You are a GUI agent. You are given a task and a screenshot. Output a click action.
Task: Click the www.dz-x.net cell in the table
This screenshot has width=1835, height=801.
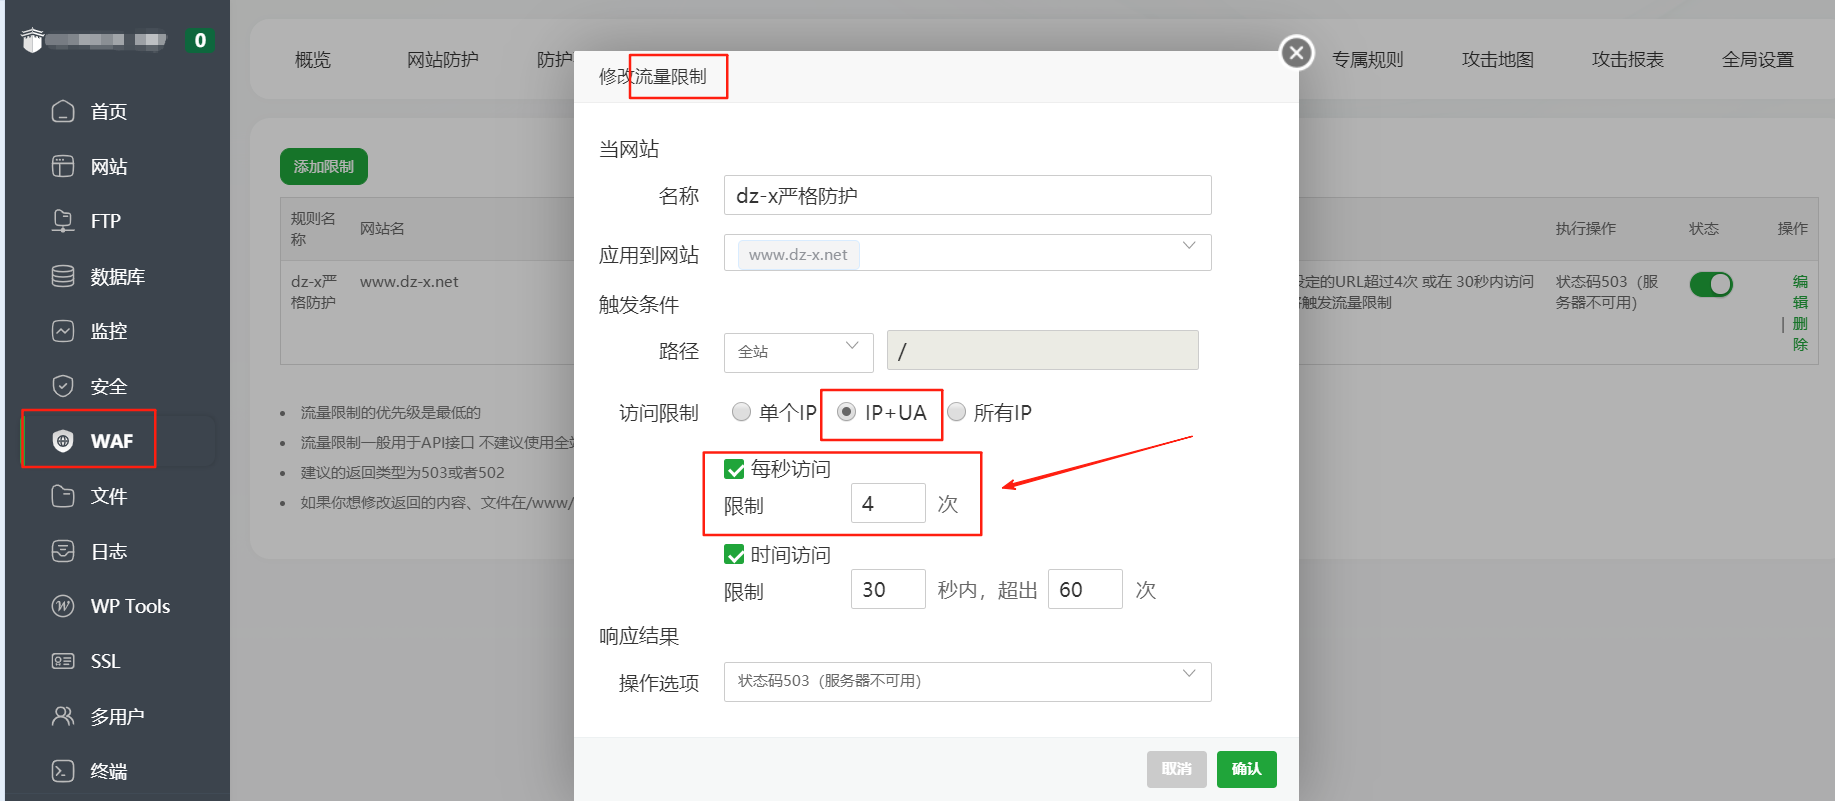click(x=409, y=282)
